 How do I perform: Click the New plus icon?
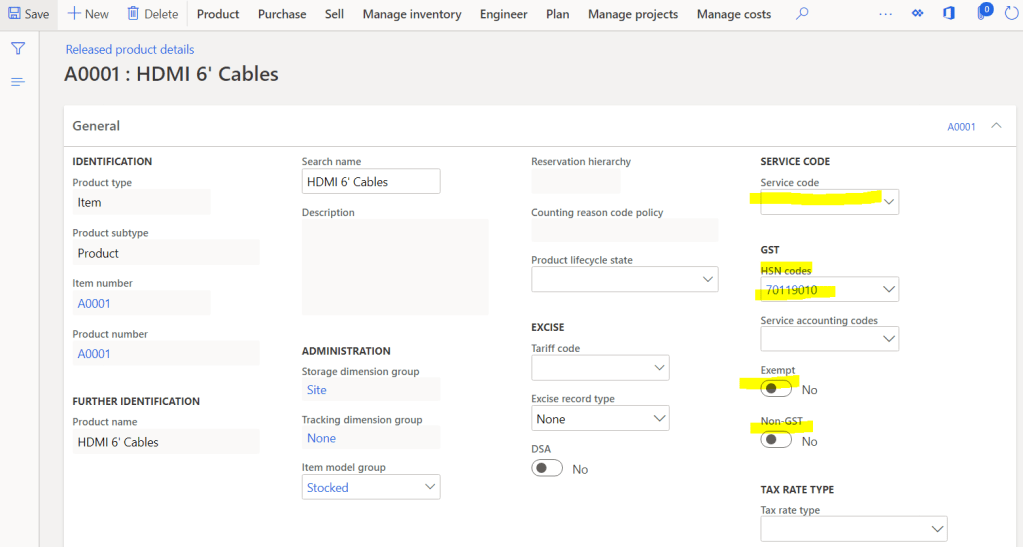click(x=74, y=14)
